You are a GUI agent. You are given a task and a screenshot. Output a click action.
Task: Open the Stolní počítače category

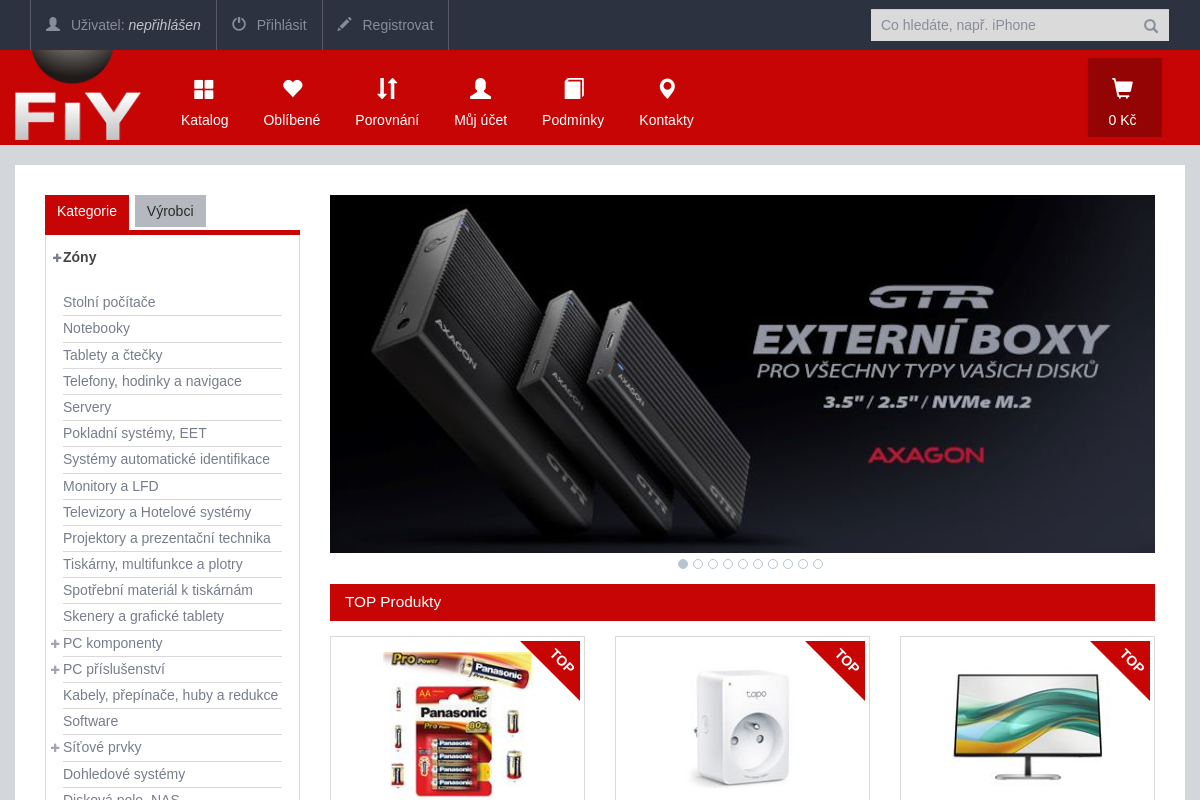tap(109, 302)
